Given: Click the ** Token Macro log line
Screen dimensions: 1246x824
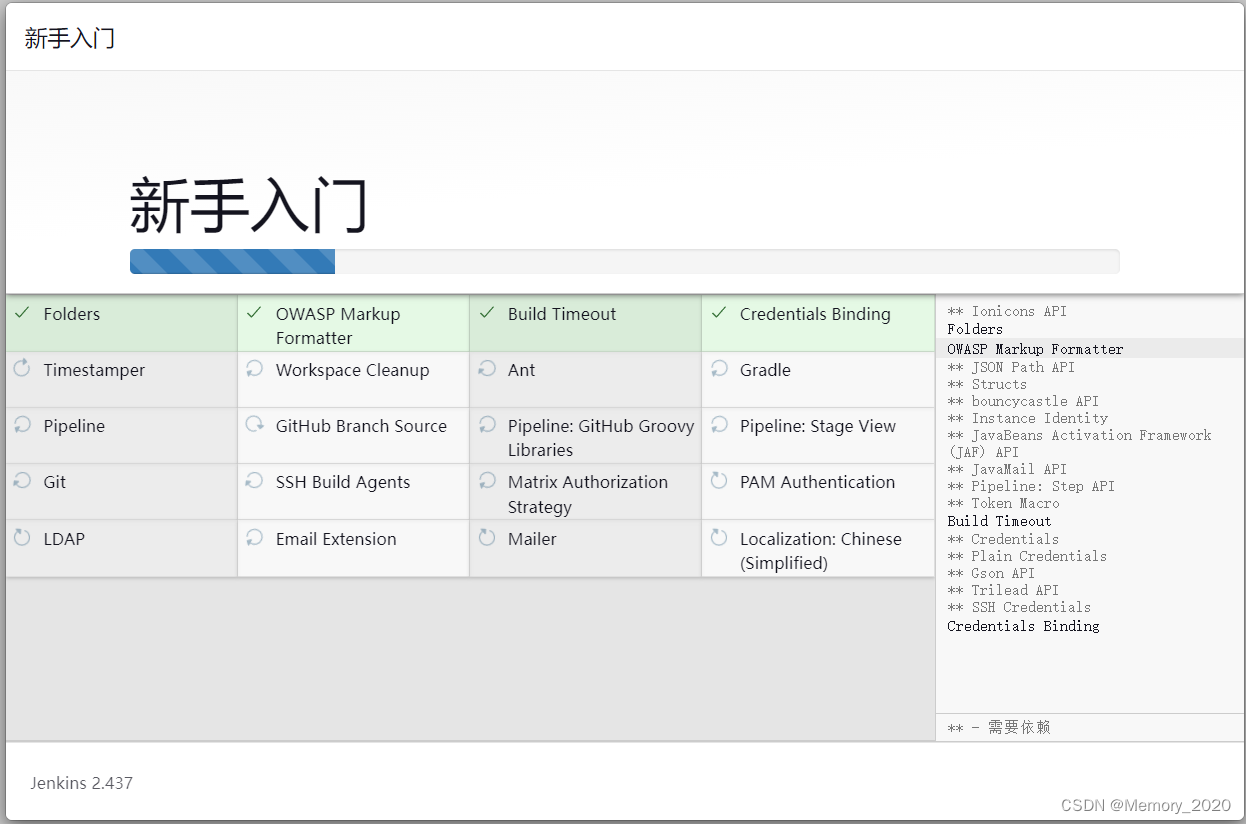Looking at the screenshot, I should pos(1003,503).
